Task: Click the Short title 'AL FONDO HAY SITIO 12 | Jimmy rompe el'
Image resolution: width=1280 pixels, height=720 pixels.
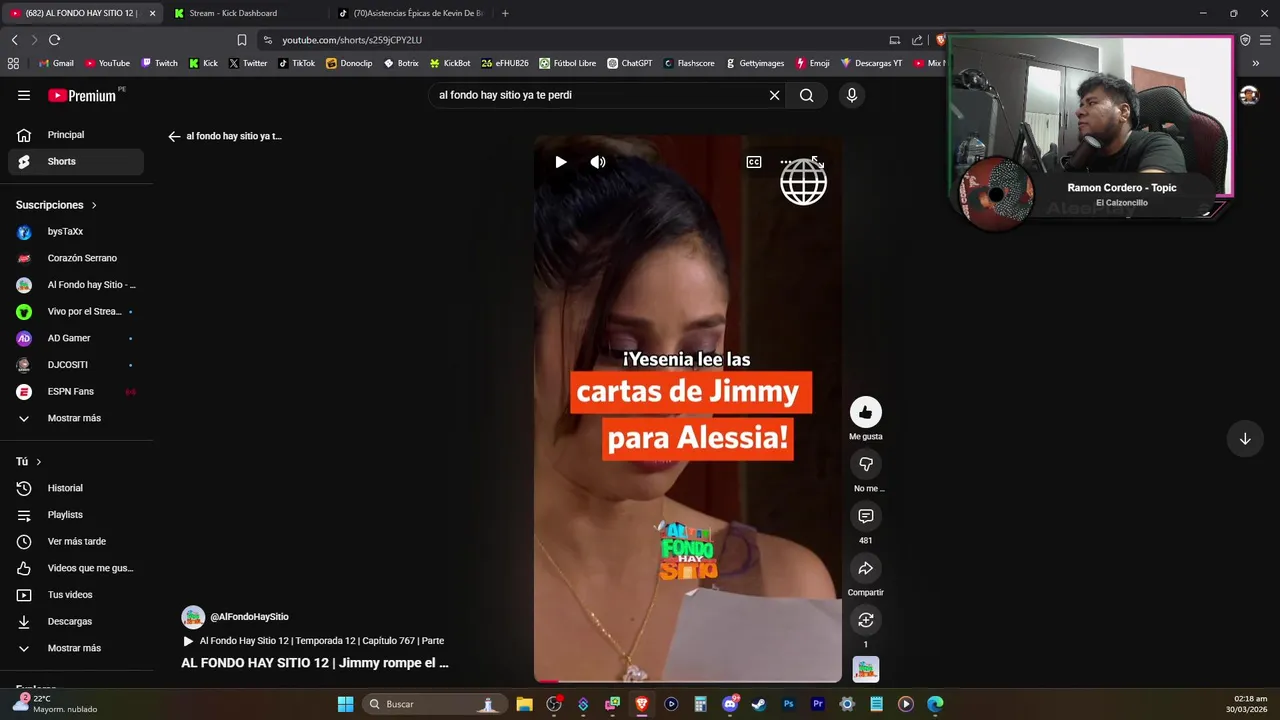Action: point(315,663)
